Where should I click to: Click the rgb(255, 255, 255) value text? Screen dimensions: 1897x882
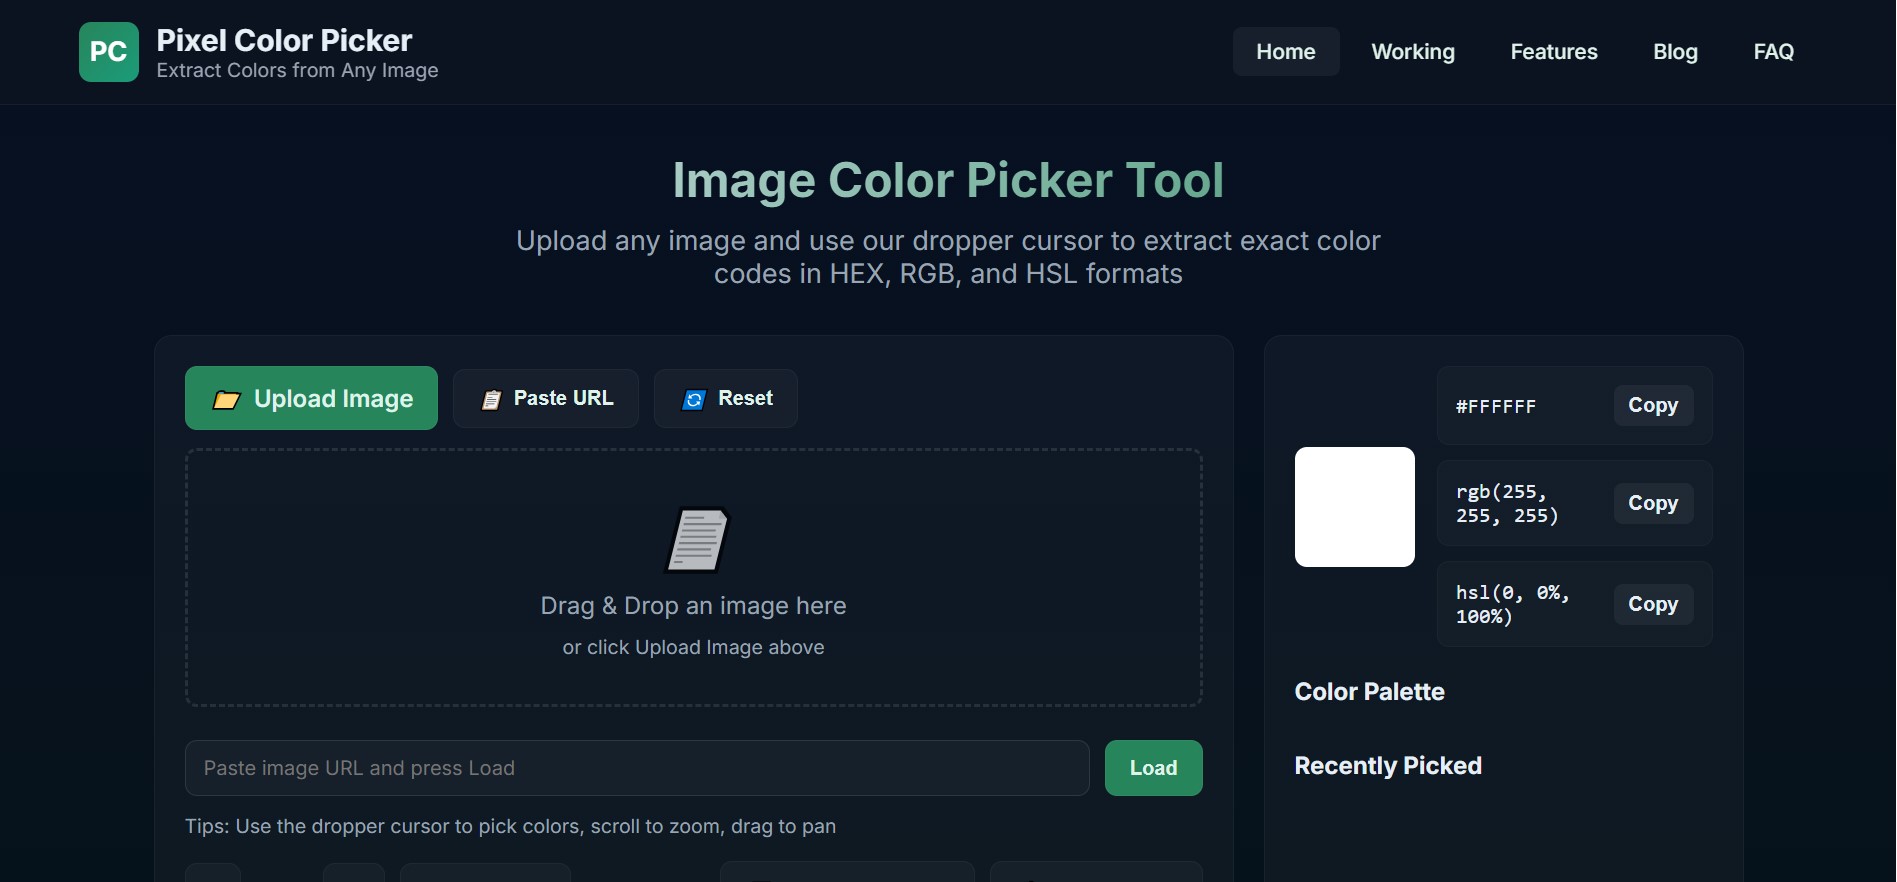1506,504
